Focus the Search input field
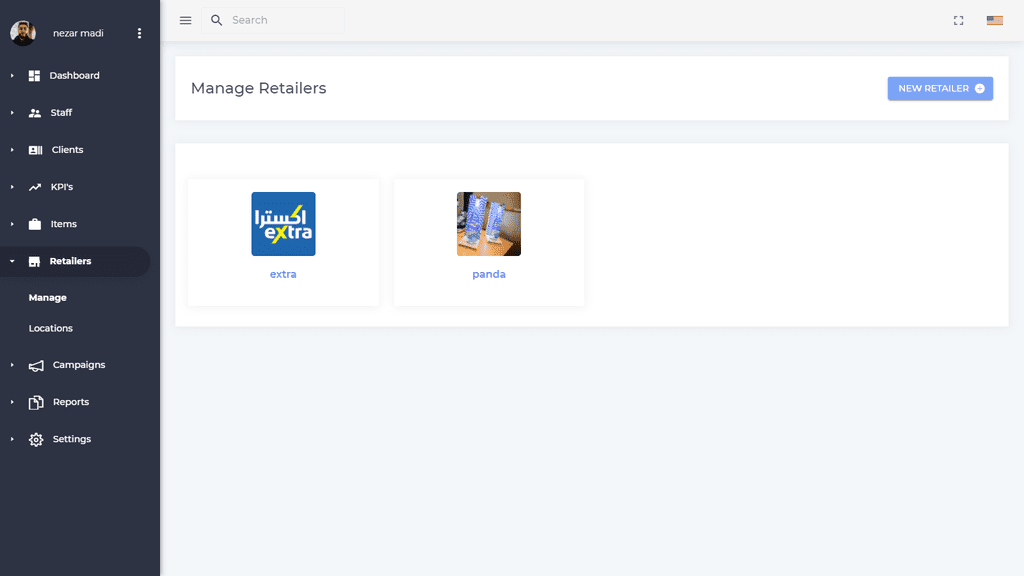This screenshot has height=576, width=1024. [x=273, y=20]
